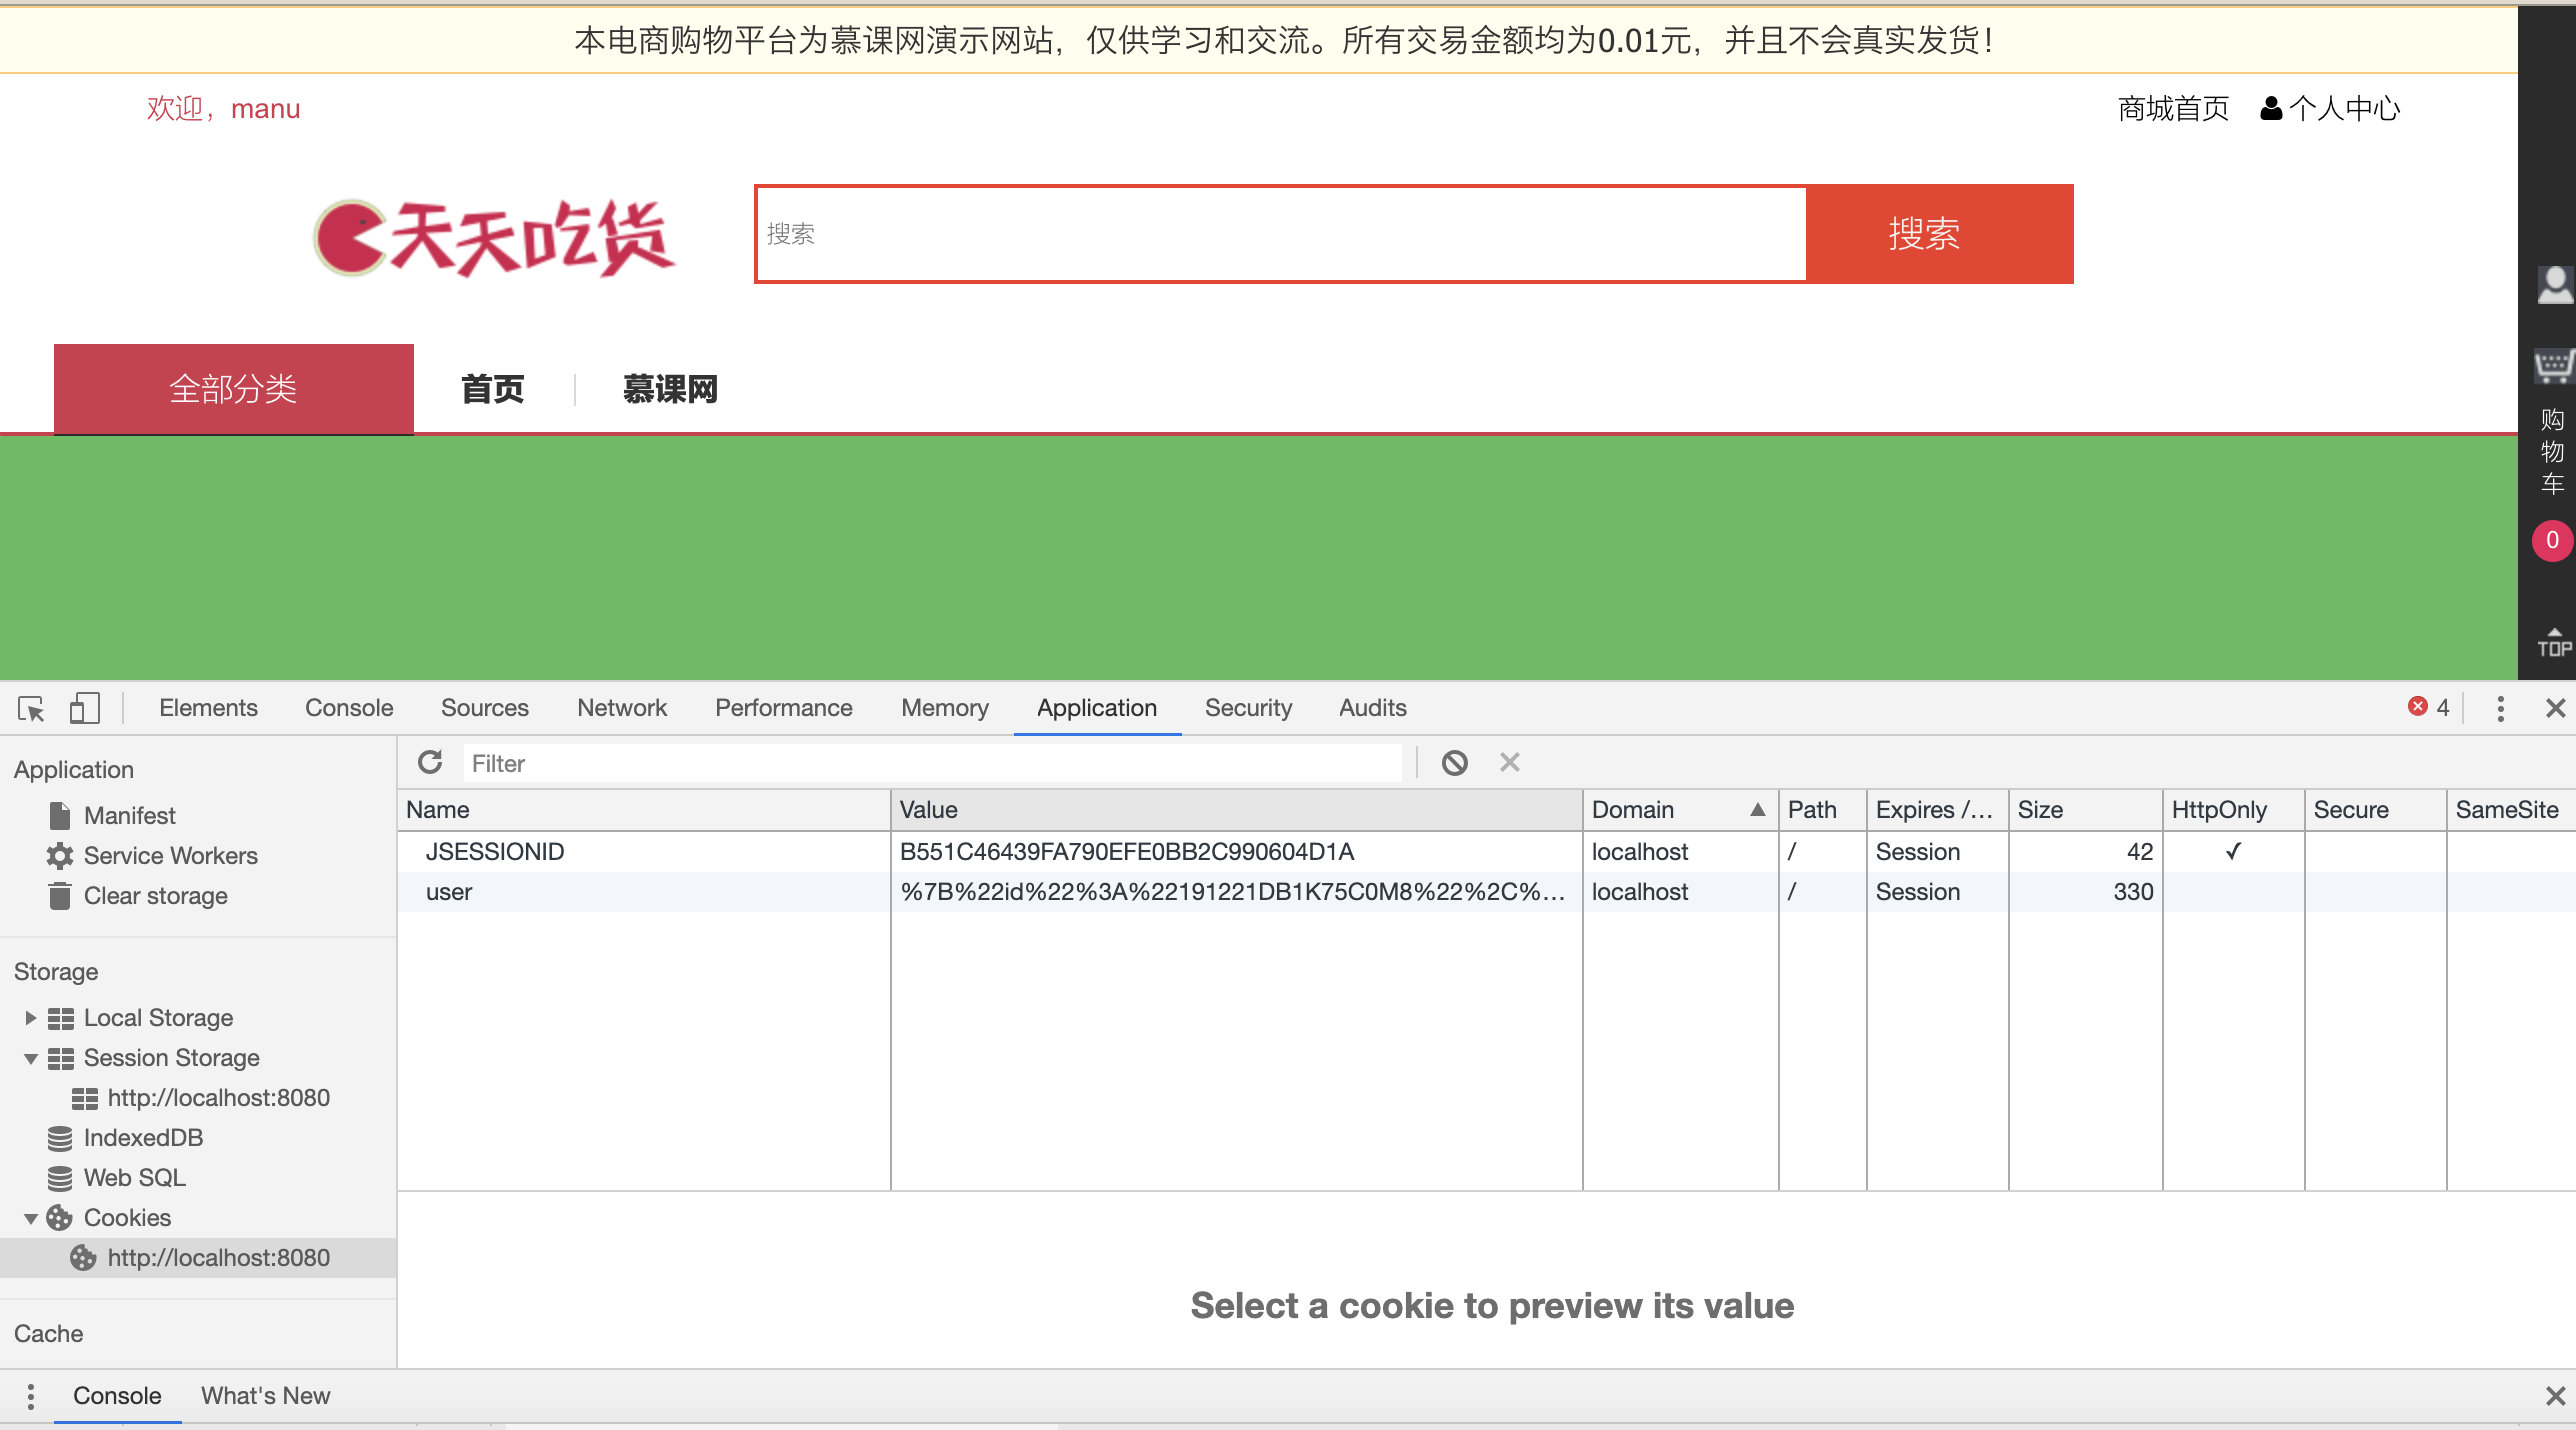2576x1430 pixels.
Task: Click the inspect element picker icon
Action: (x=31, y=708)
